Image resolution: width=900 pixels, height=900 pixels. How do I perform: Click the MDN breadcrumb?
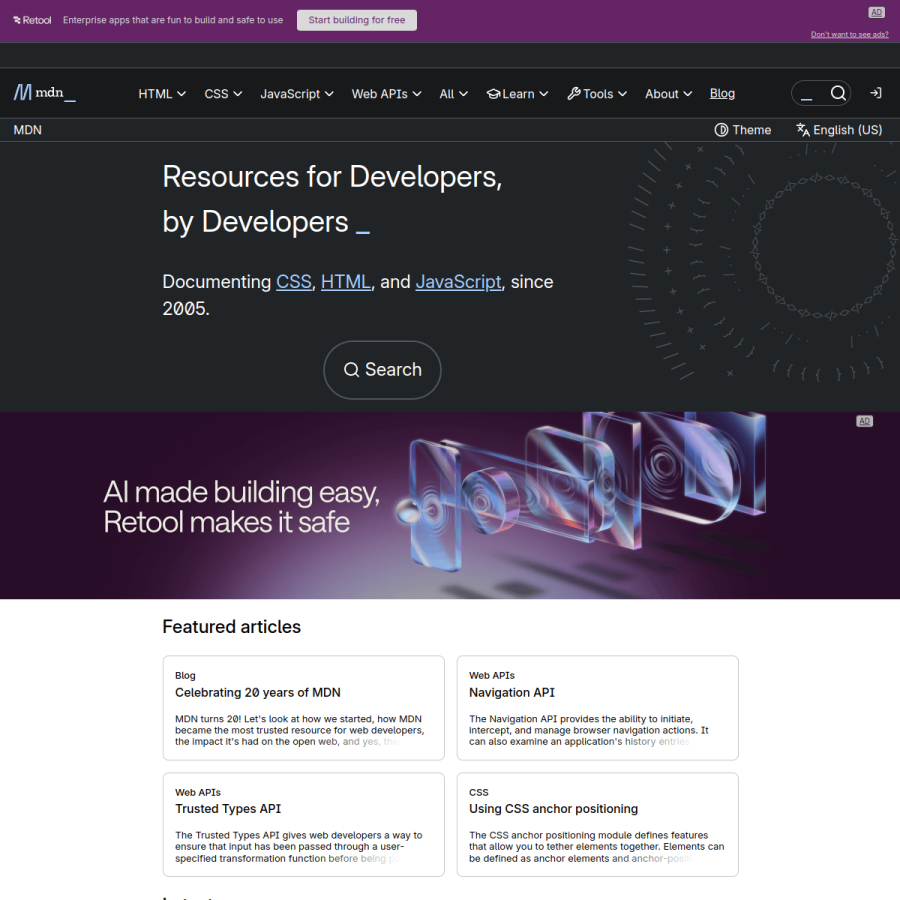[x=28, y=130]
